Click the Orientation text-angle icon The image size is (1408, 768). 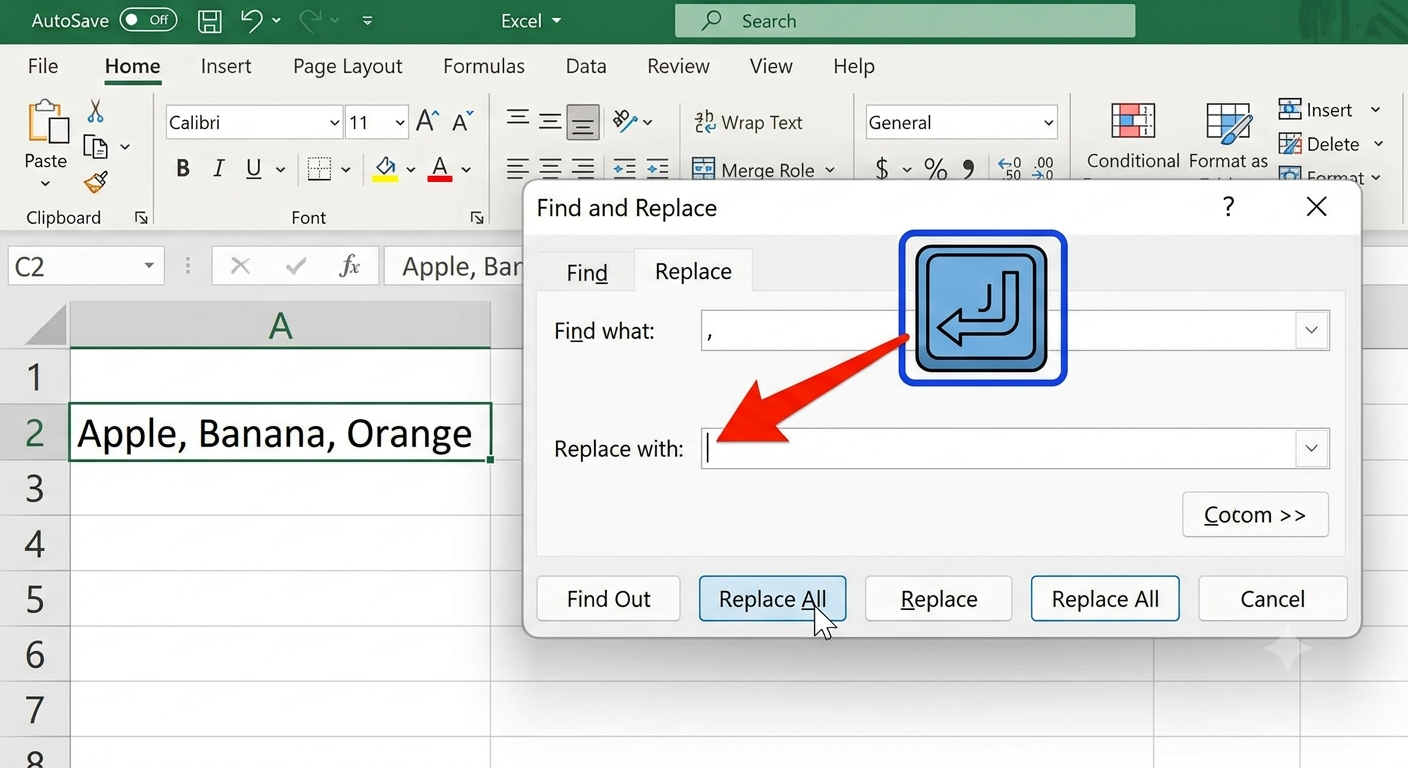[x=625, y=122]
